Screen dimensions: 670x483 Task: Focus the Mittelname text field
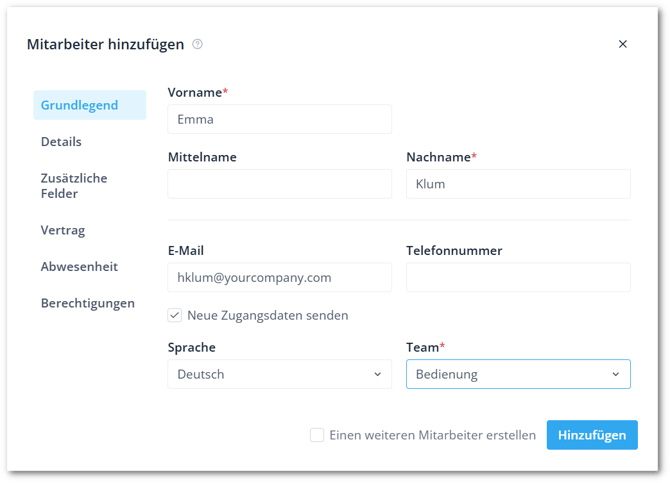pyautogui.click(x=279, y=184)
